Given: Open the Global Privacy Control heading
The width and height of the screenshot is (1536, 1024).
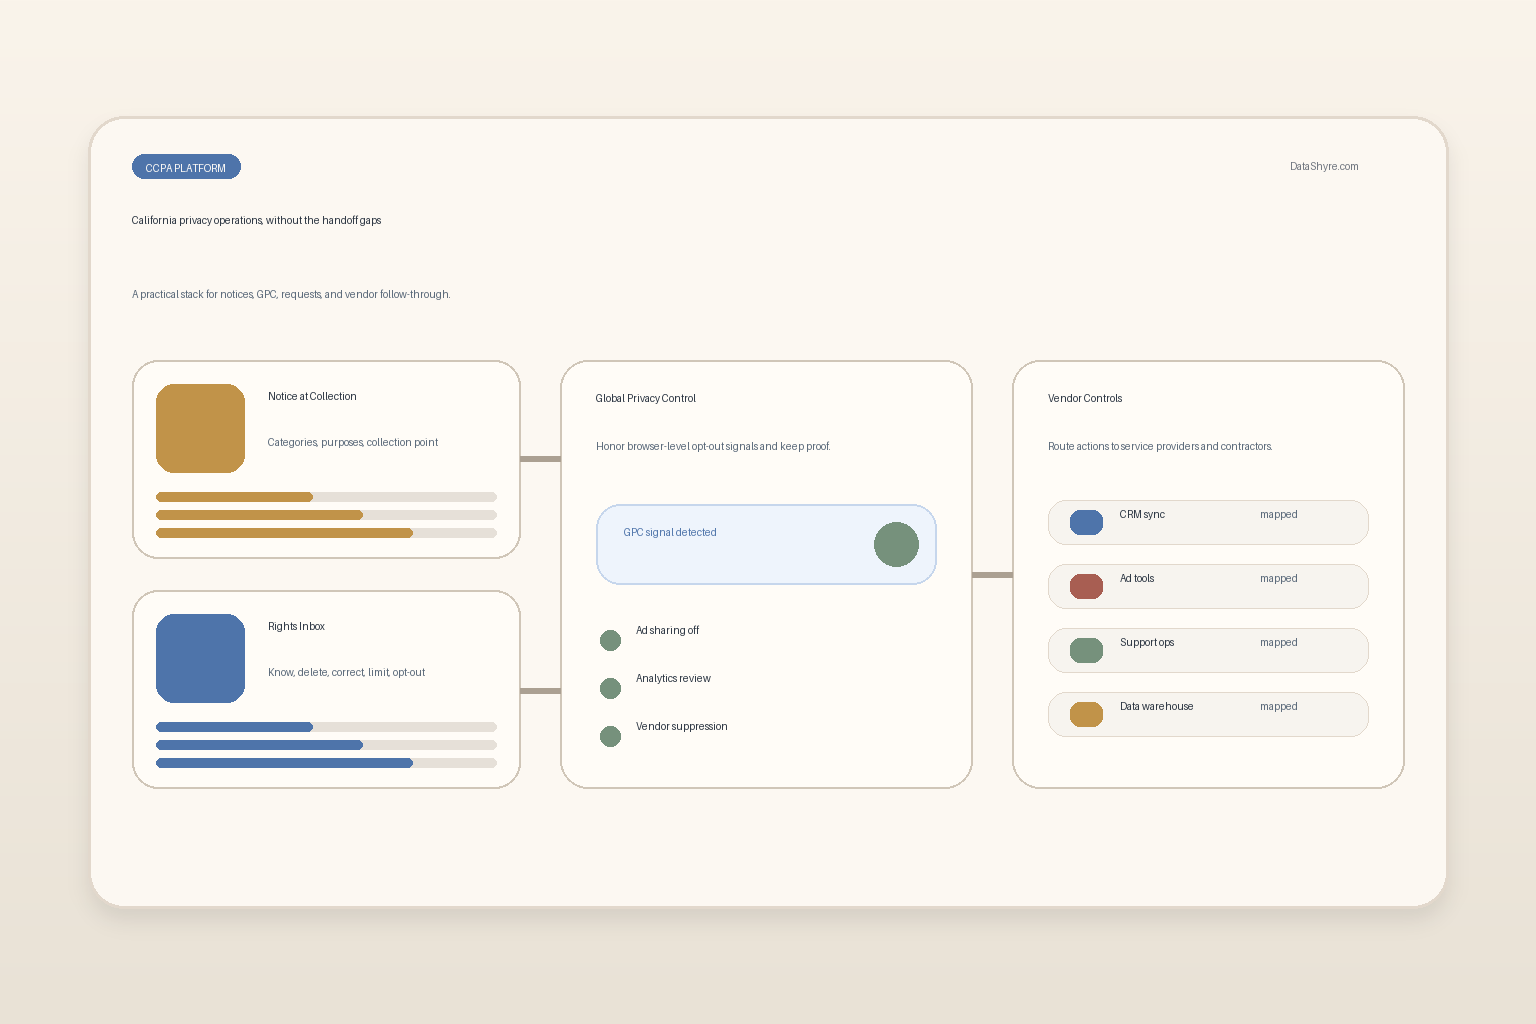Looking at the screenshot, I should [645, 398].
